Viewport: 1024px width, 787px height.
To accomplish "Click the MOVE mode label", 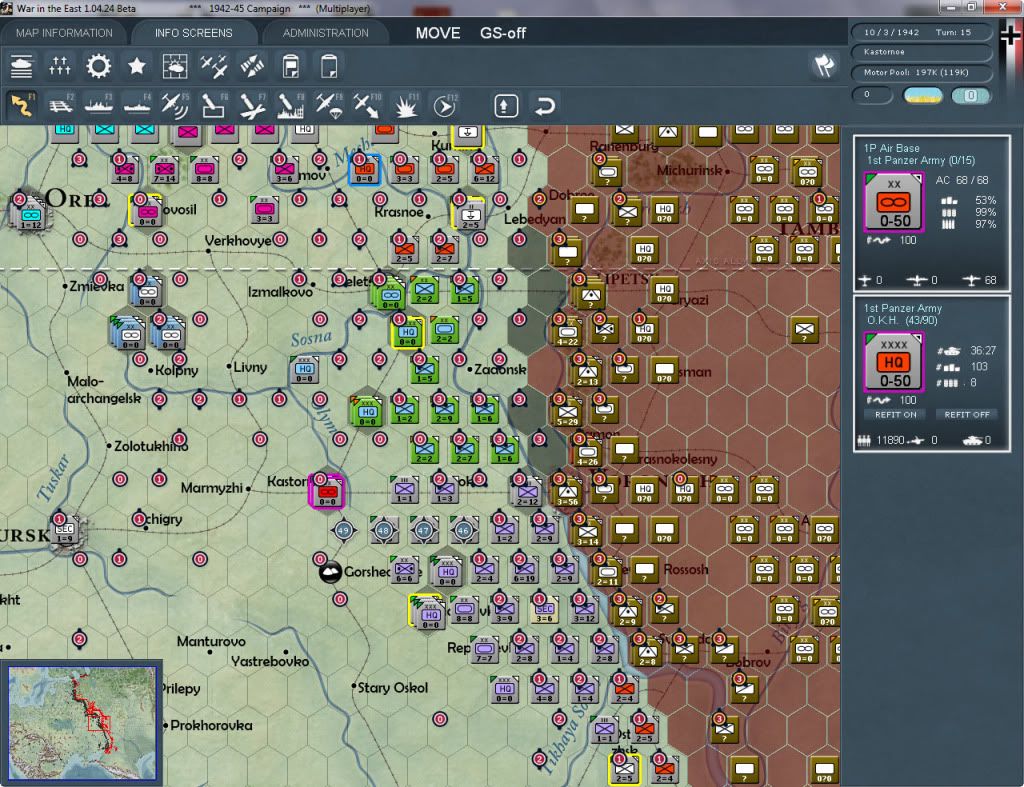I will pos(438,33).
